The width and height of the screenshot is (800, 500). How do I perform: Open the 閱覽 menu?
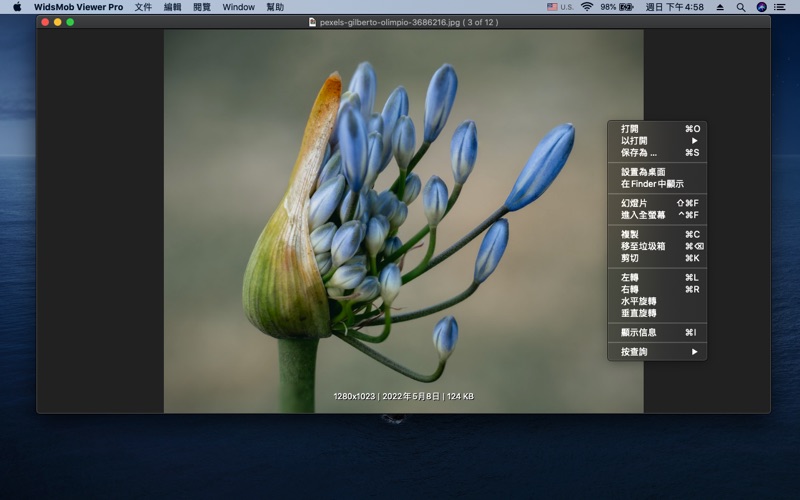coord(202,7)
